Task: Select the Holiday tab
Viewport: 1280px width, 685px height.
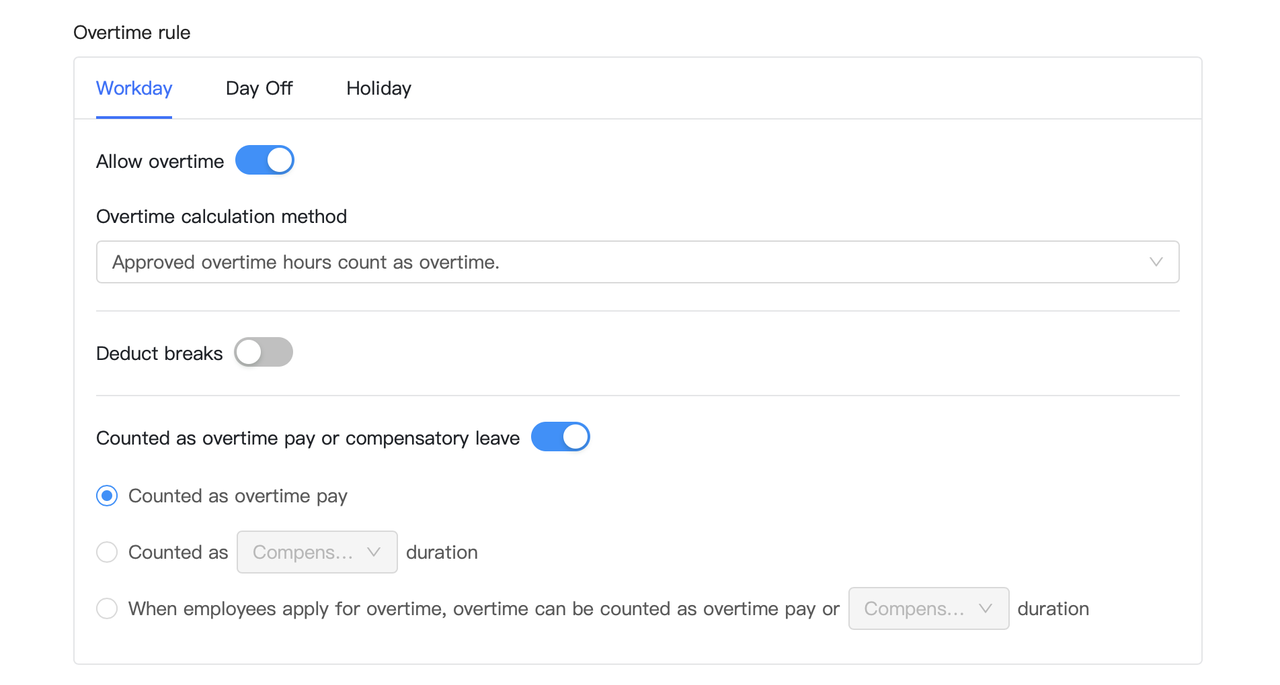Action: pos(378,88)
